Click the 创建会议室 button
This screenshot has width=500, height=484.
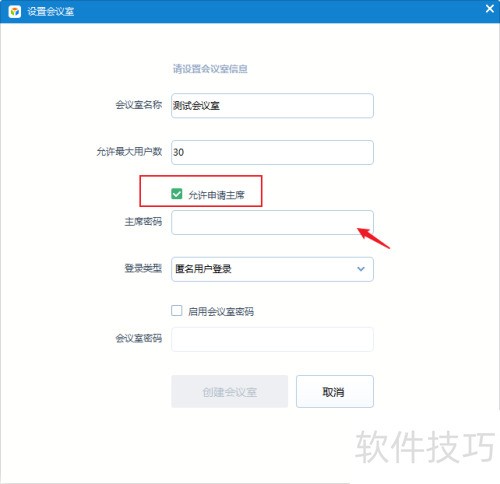230,391
